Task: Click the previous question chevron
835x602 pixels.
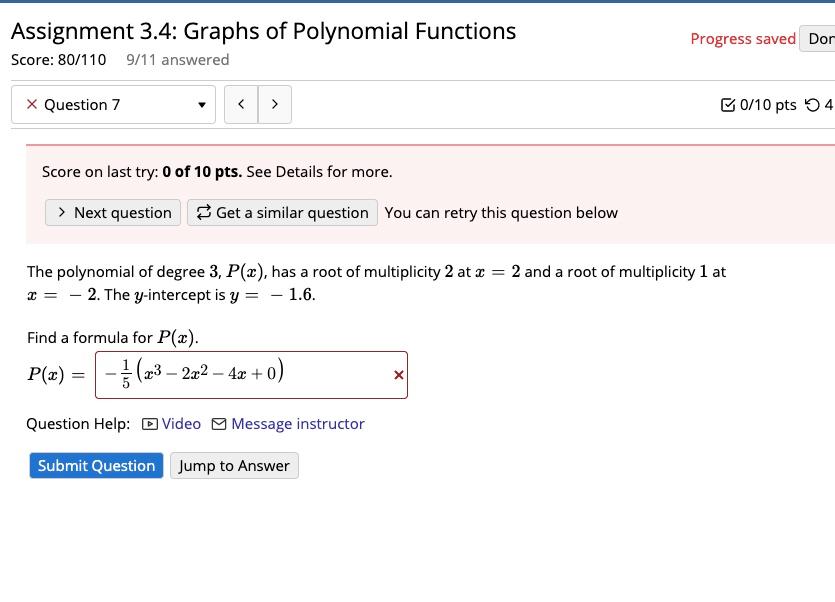Action: pos(241,104)
